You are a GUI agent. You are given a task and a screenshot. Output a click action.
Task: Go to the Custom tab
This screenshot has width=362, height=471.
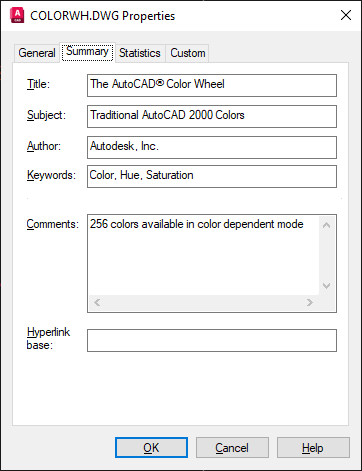[188, 53]
